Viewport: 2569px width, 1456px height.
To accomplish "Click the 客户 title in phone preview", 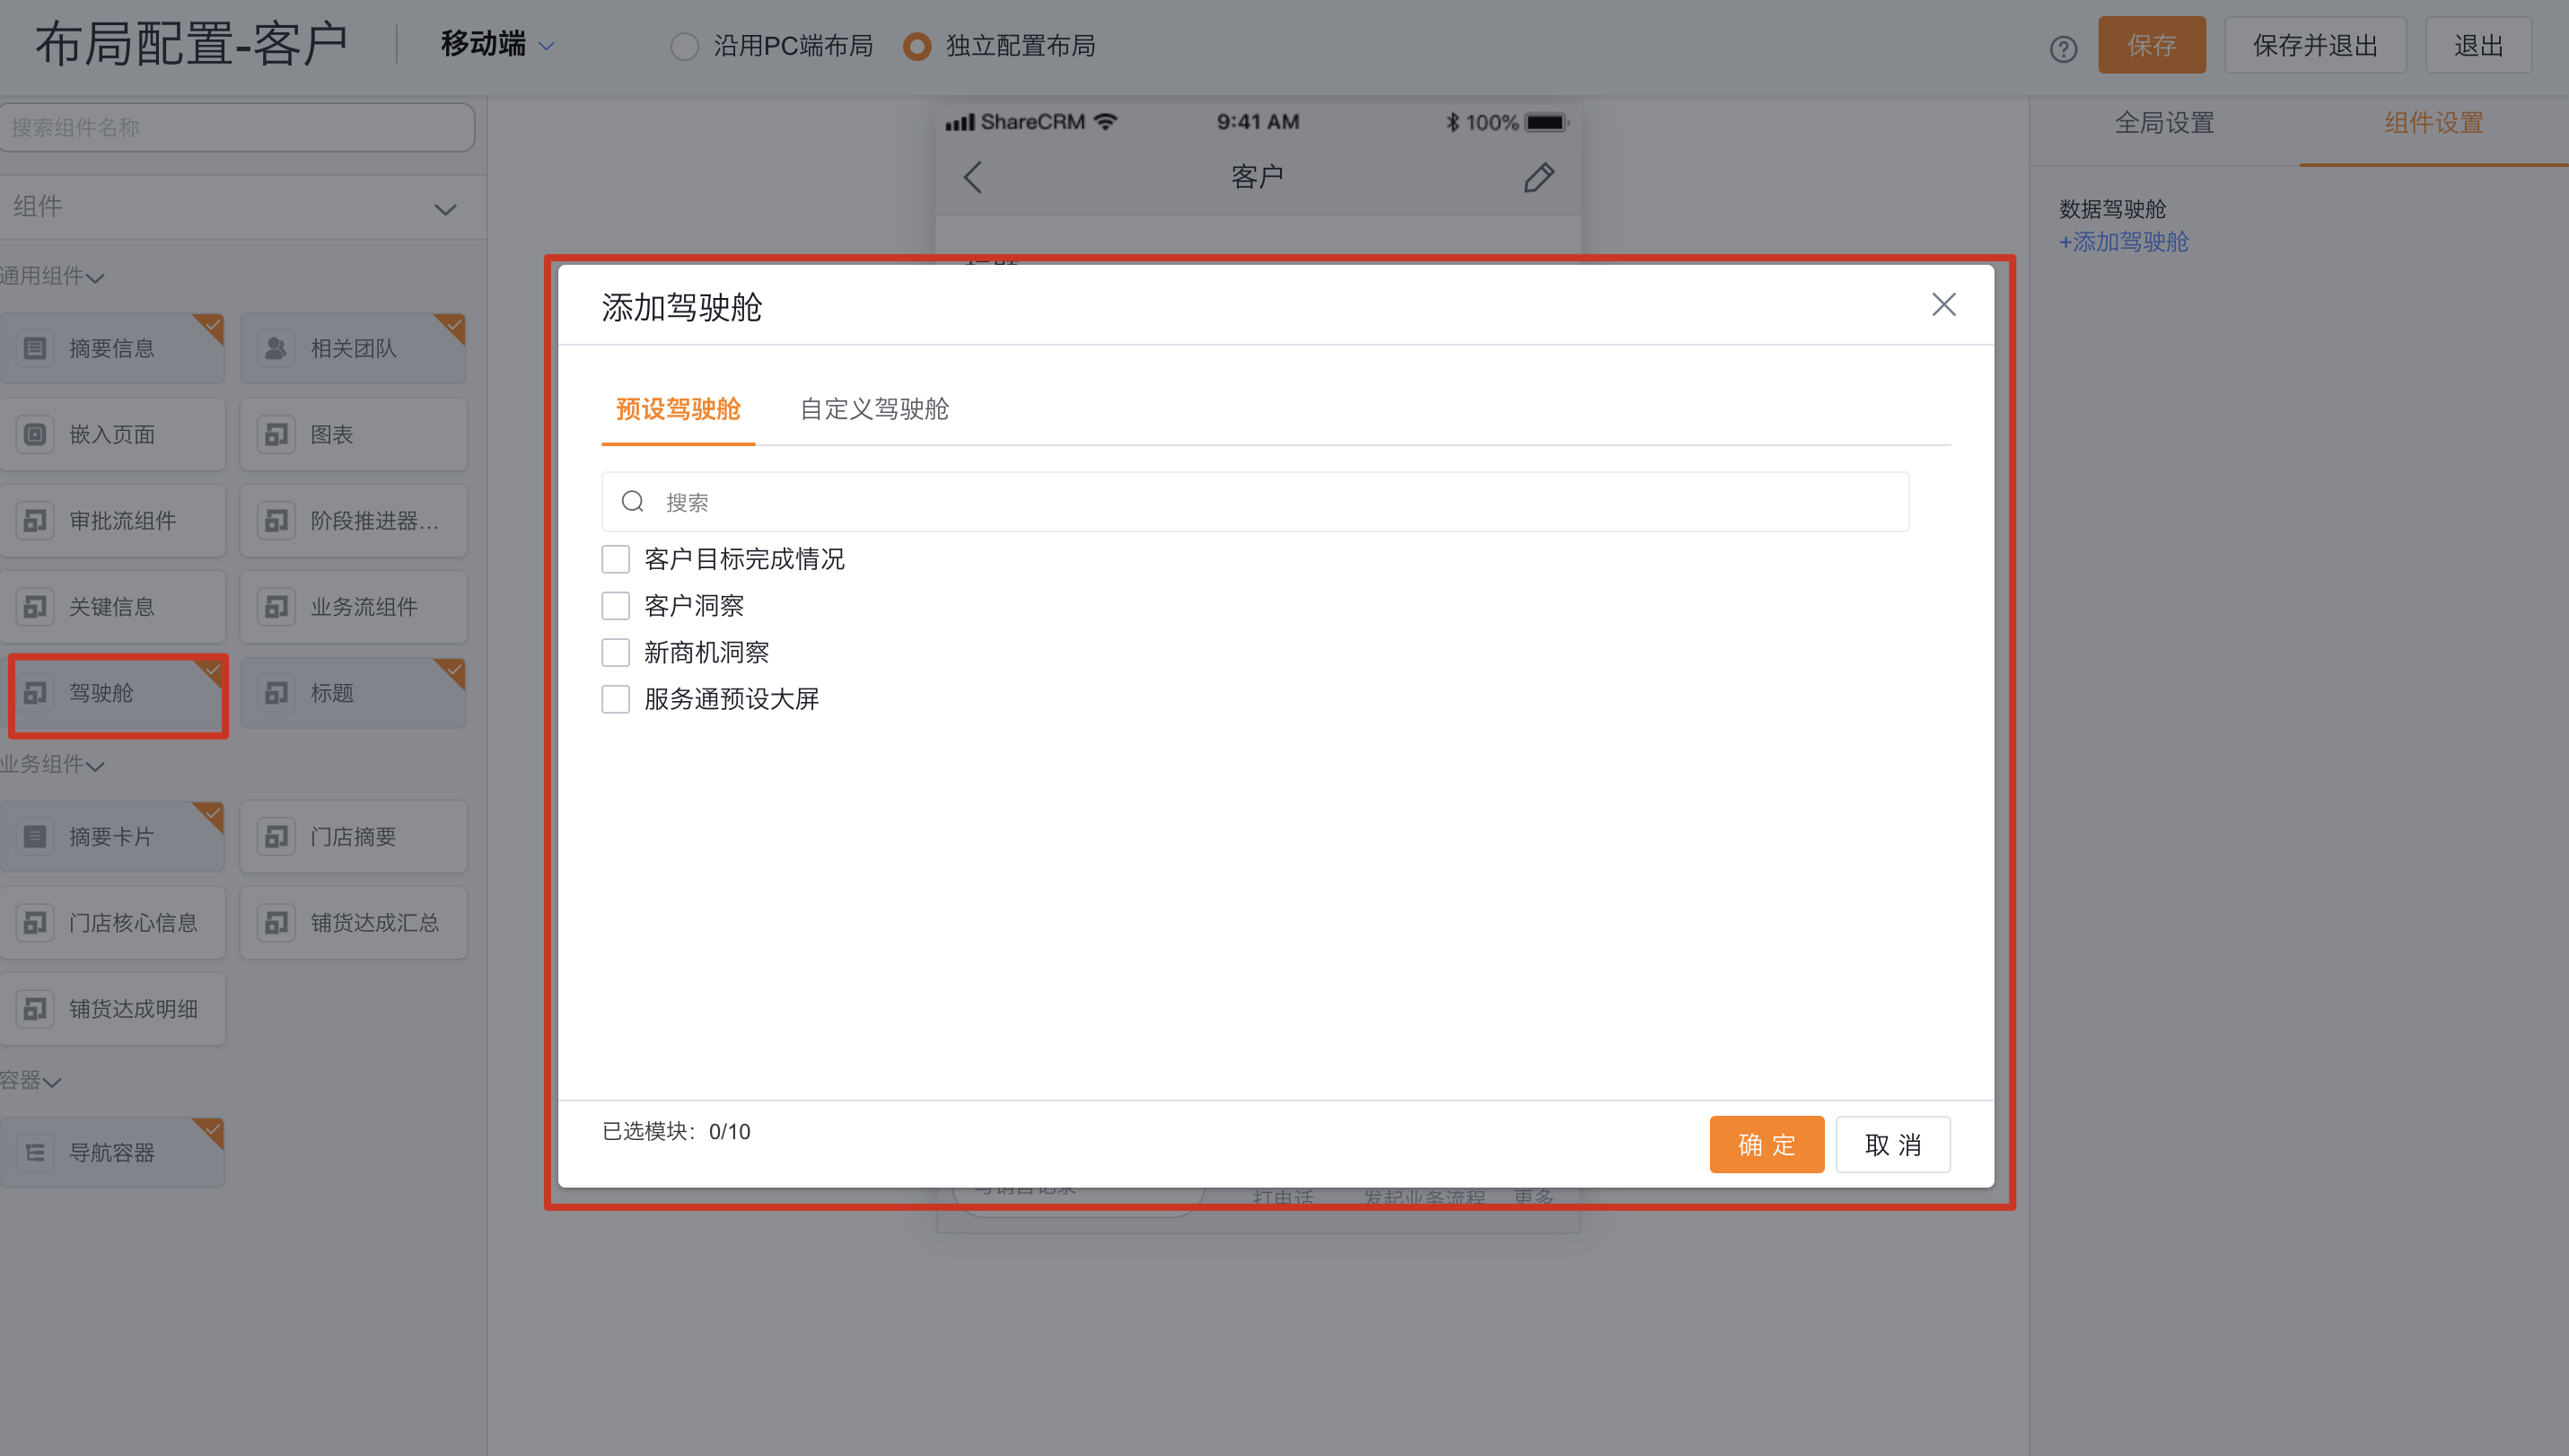I will [1257, 177].
